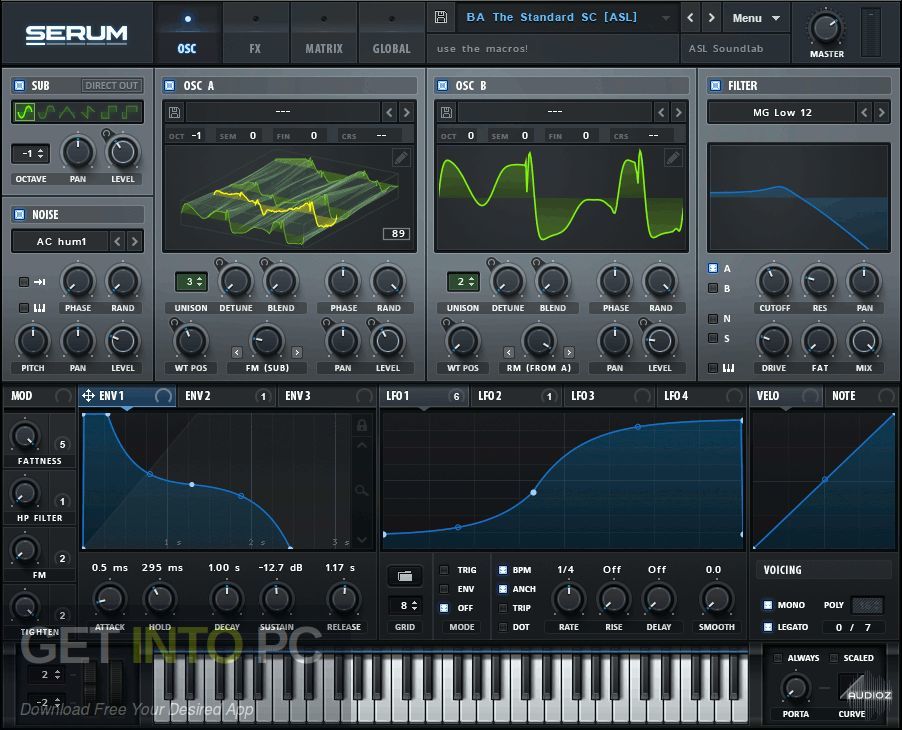Screen dimensions: 902x730
Task: Adjust OSC B unison voices stepper
Action: point(463,281)
